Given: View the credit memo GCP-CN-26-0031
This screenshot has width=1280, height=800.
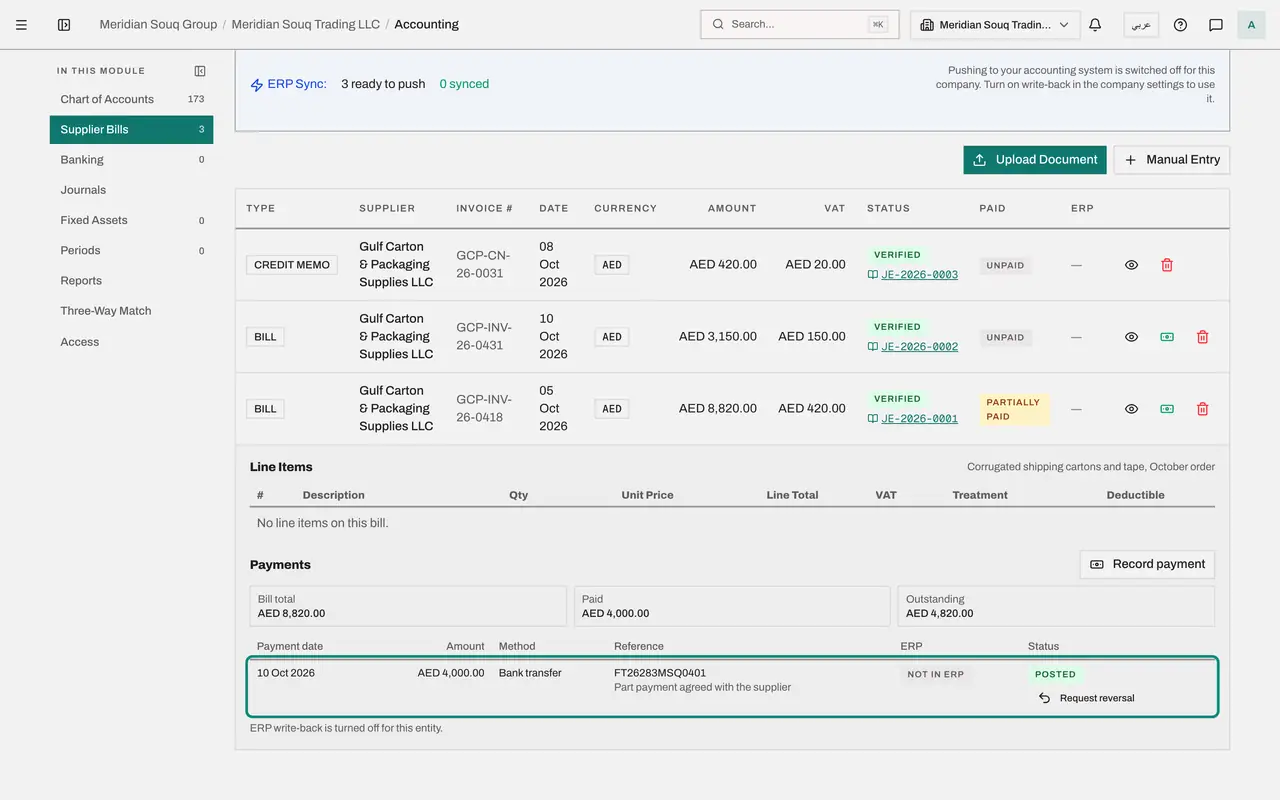Looking at the screenshot, I should coord(1131,265).
